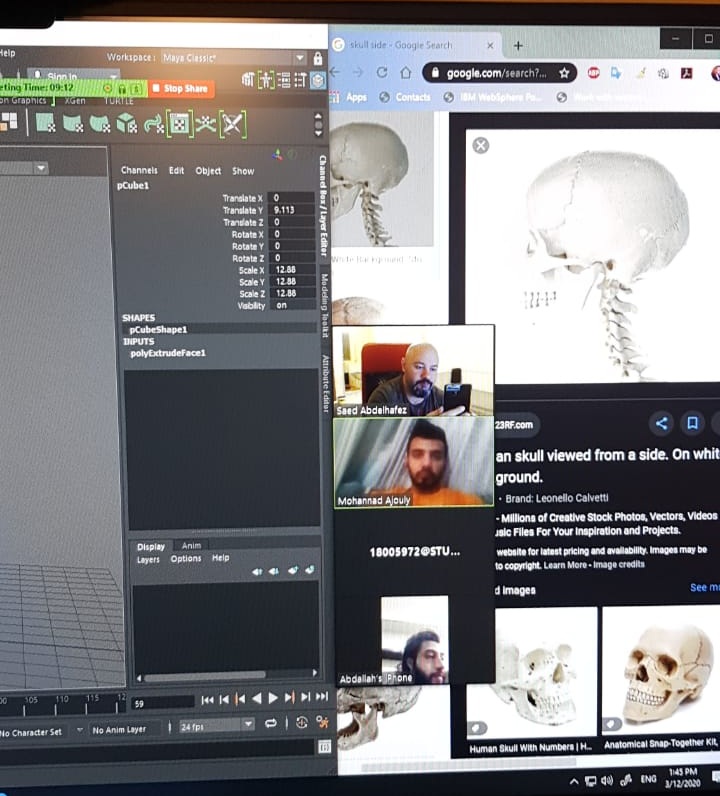Go to end of playback range

click(322, 698)
